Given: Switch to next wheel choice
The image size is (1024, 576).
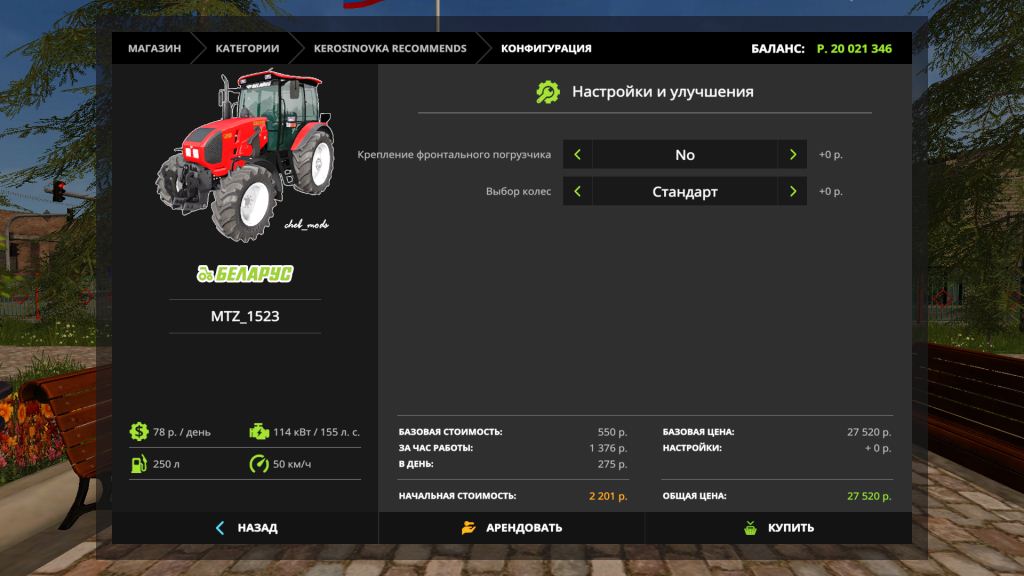Looking at the screenshot, I should tap(792, 191).
